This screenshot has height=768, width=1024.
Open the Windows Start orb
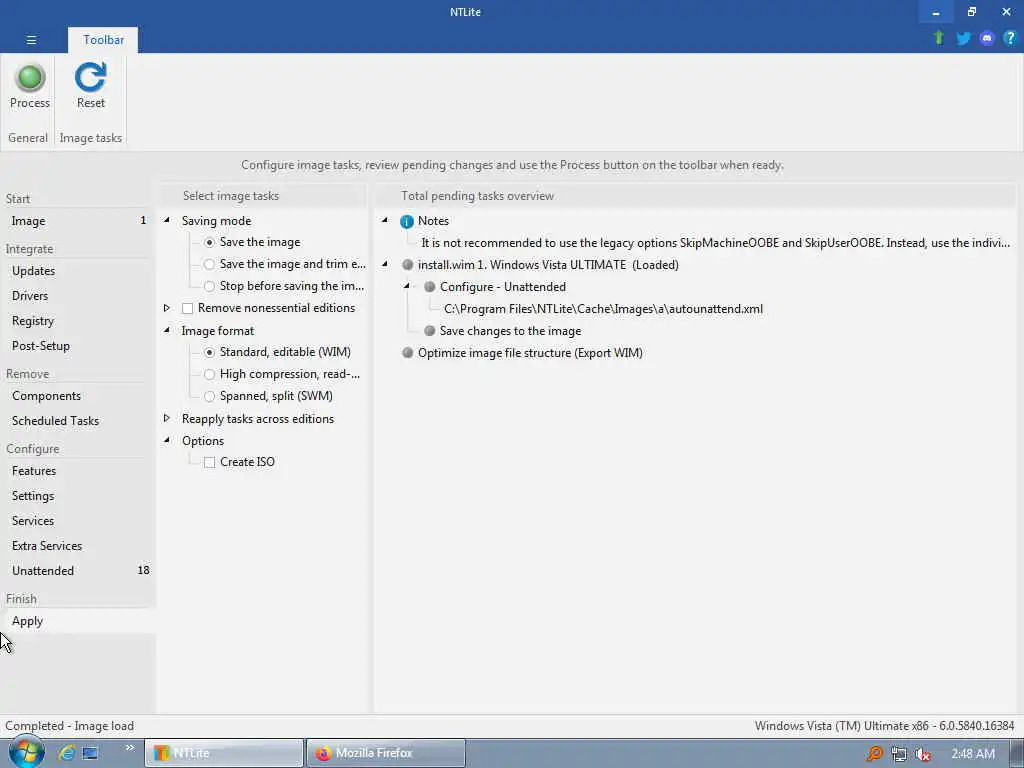click(26, 751)
